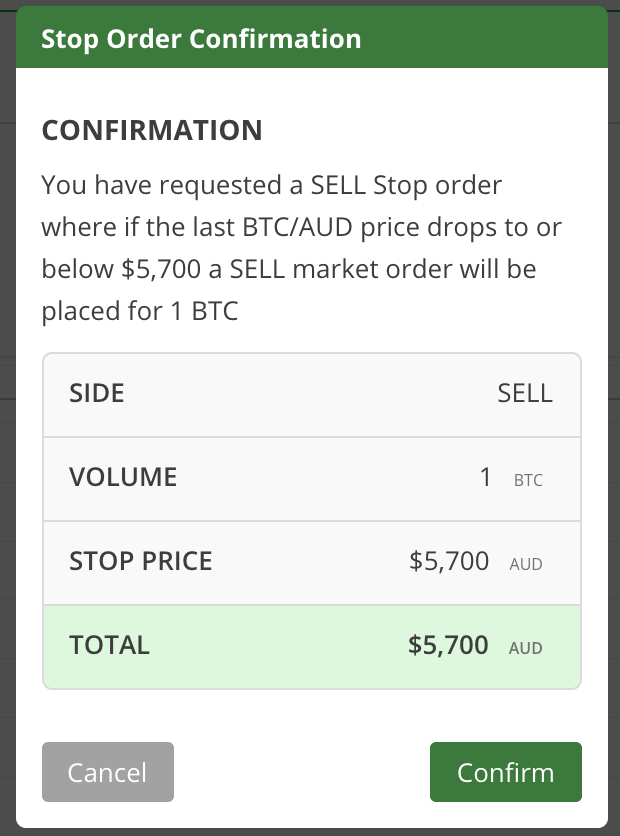Viewport: 620px width, 836px height.
Task: Click AUD unit in TOTAL row
Action: [526, 648]
